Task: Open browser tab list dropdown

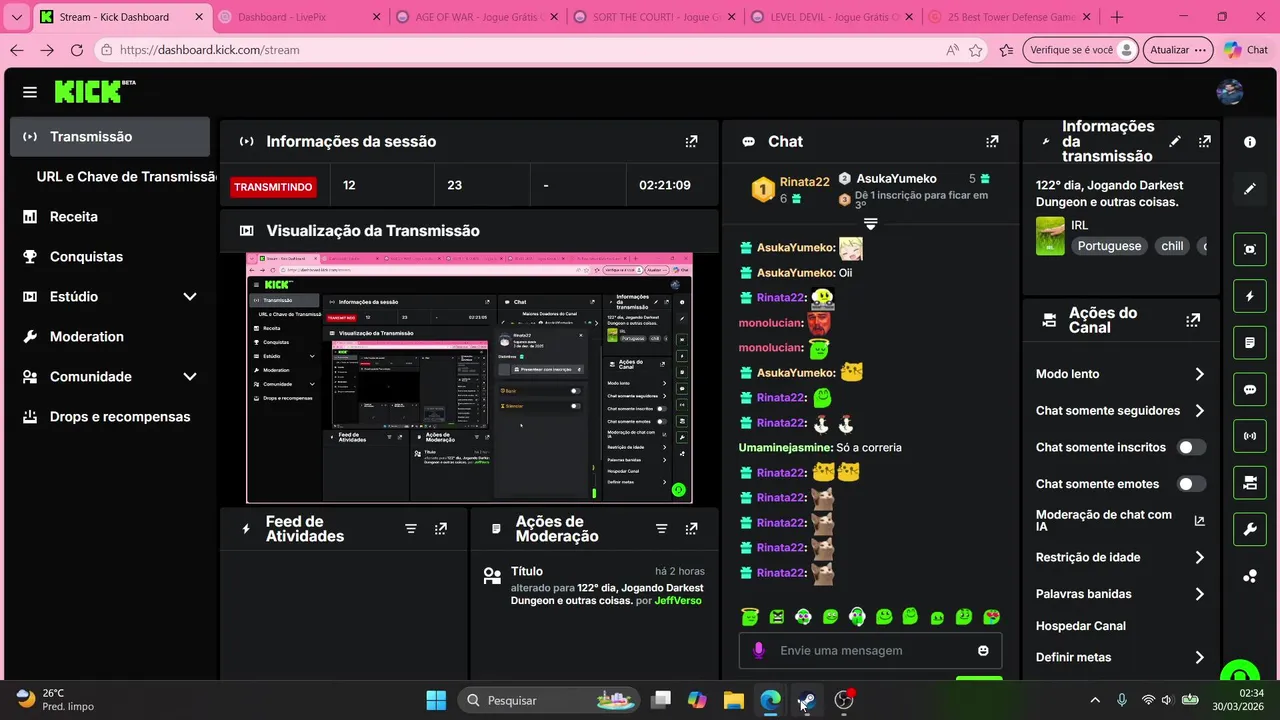Action: [x=16, y=17]
